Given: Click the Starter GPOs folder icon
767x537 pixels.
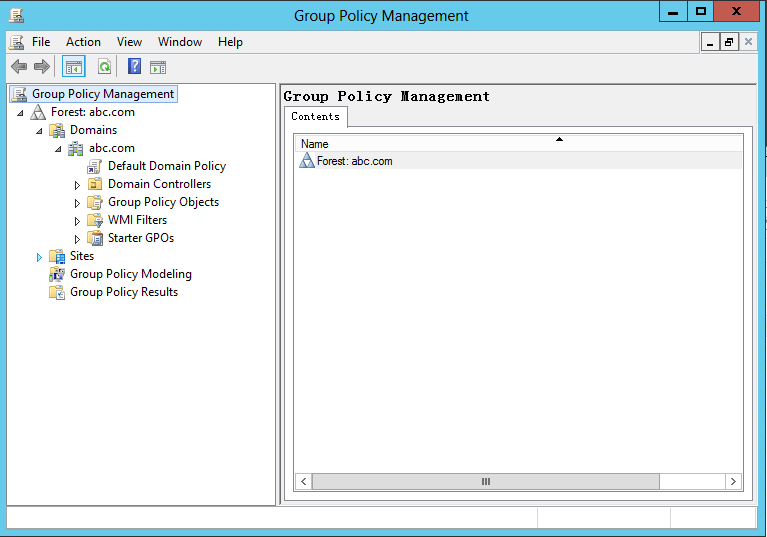Looking at the screenshot, I should [x=95, y=238].
